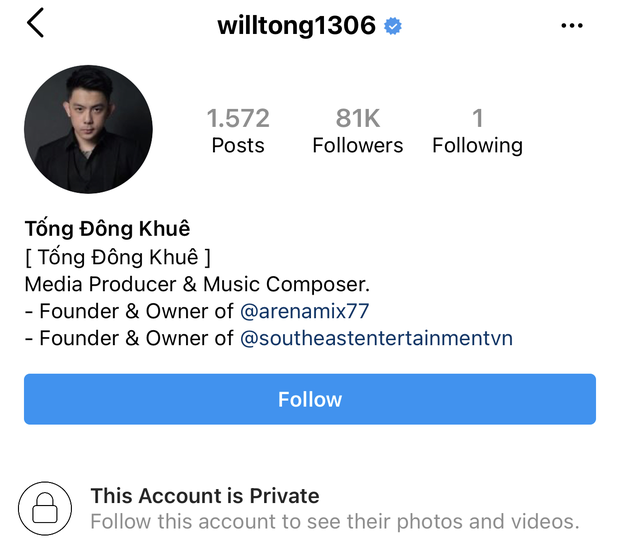
Task: Click the bracketed [ Tống Đông Khuê ] line
Action: [117, 257]
